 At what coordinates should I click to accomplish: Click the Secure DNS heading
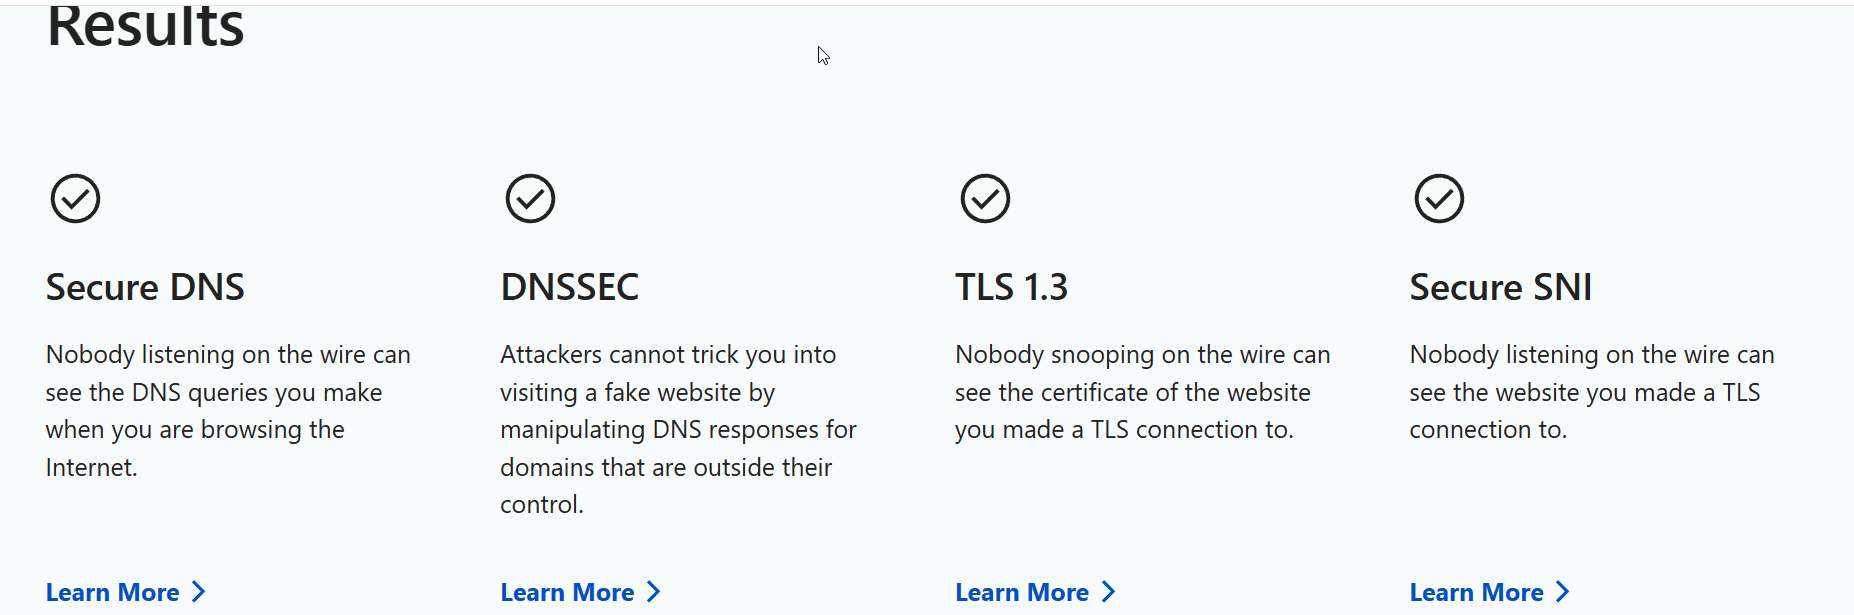[145, 287]
